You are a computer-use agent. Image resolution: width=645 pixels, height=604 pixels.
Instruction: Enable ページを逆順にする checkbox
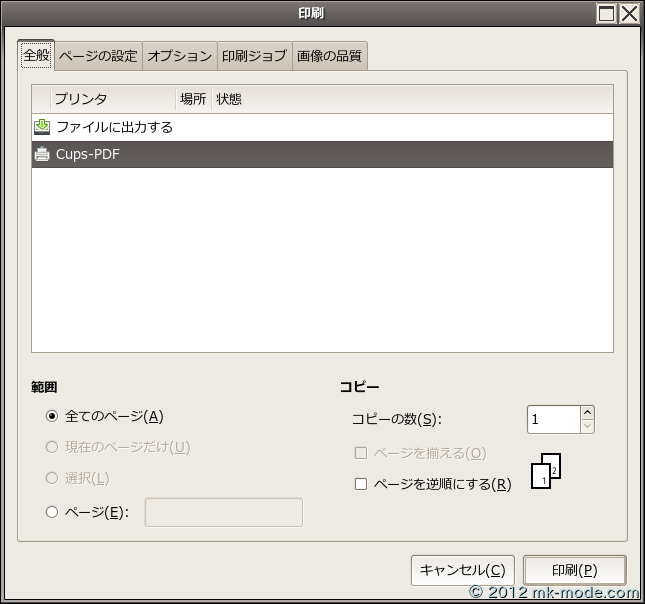click(361, 484)
